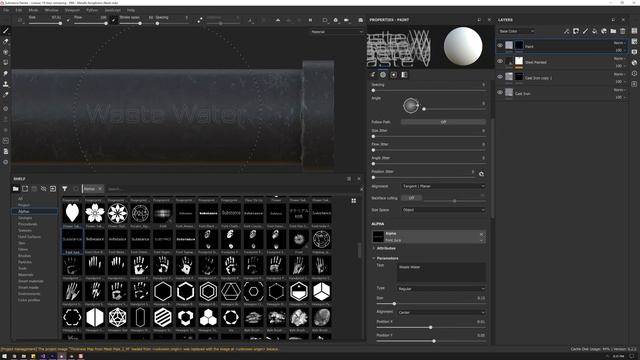Toggle Lazy Mouse icon in toolbar

pyautogui.click(x=200, y=20)
